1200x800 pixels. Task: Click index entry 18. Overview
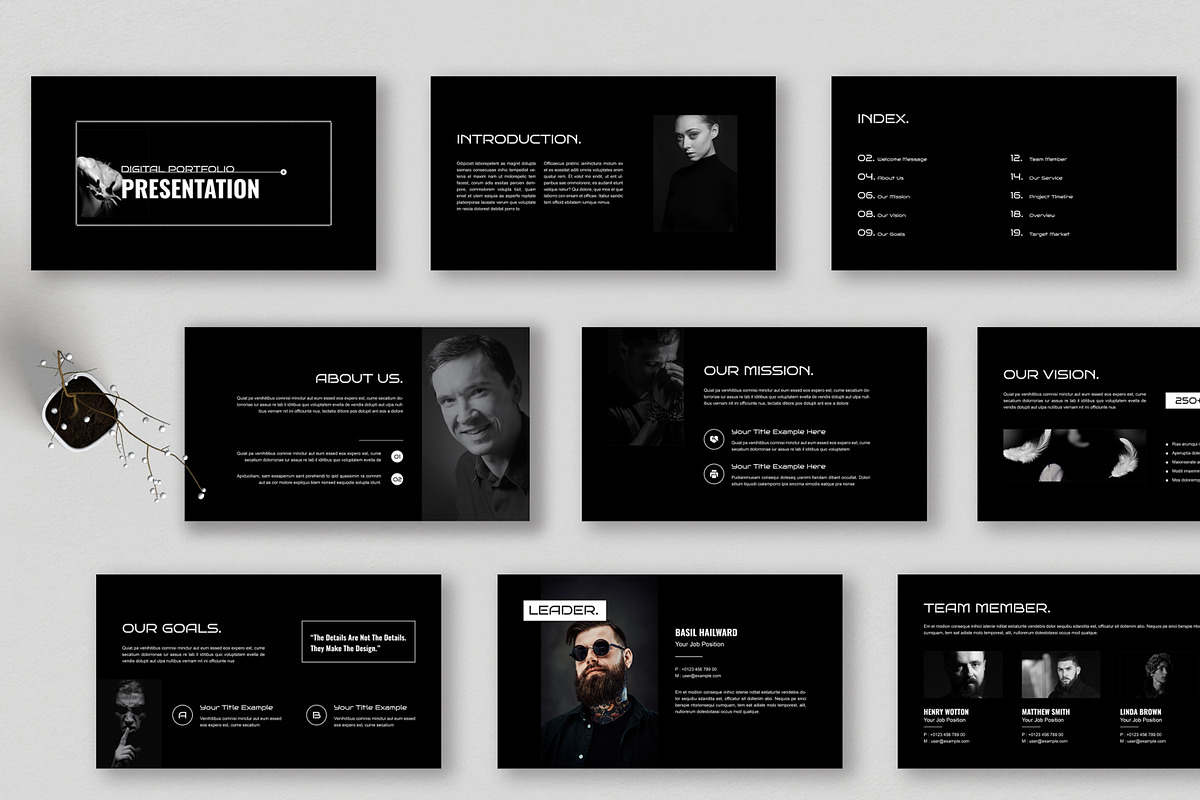(x=1032, y=215)
